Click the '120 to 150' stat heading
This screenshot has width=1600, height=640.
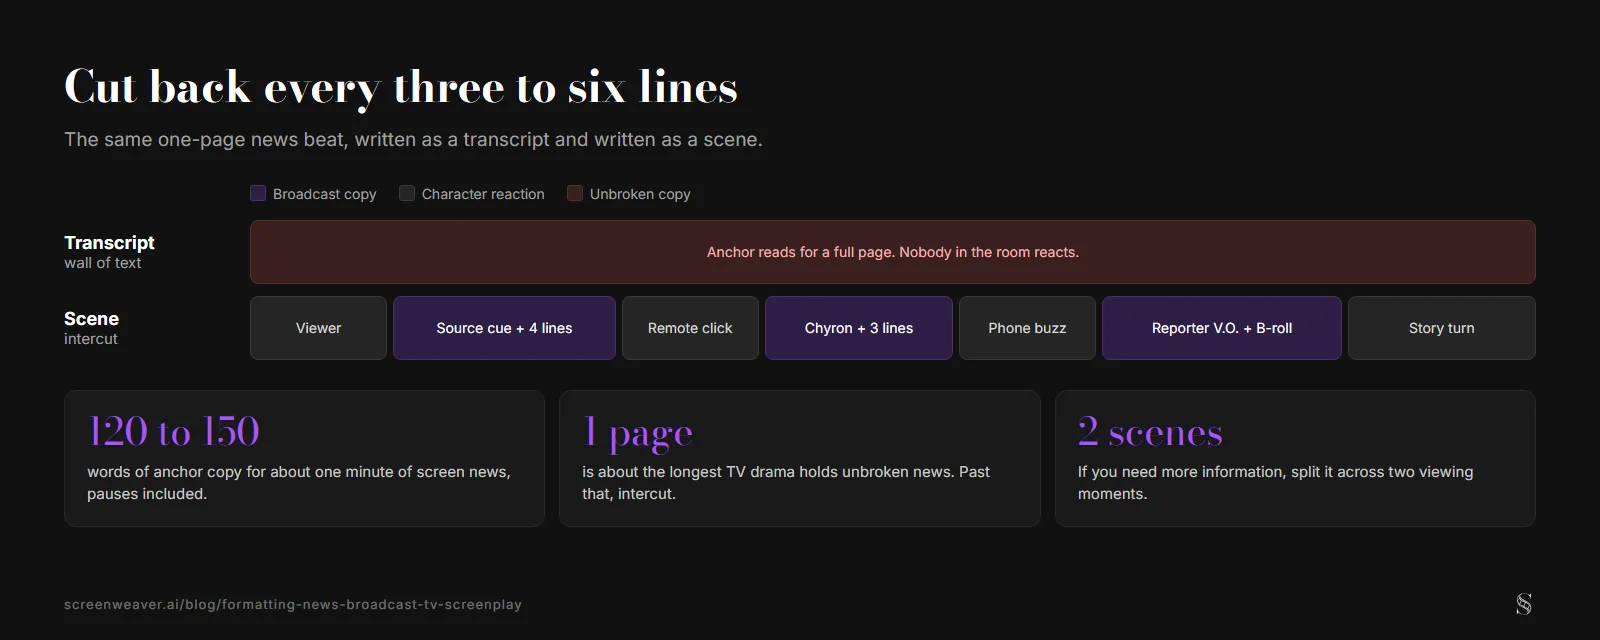point(174,431)
